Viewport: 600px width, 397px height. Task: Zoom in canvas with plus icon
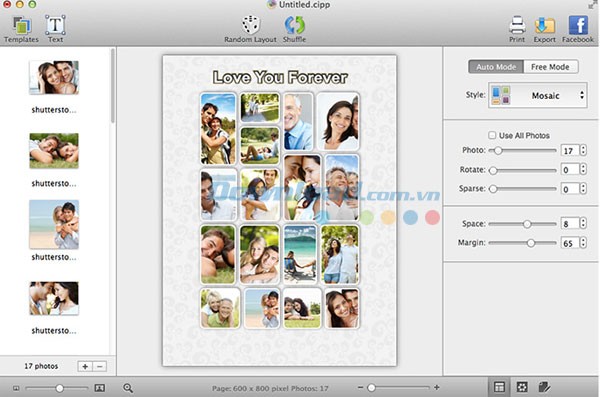click(437, 387)
